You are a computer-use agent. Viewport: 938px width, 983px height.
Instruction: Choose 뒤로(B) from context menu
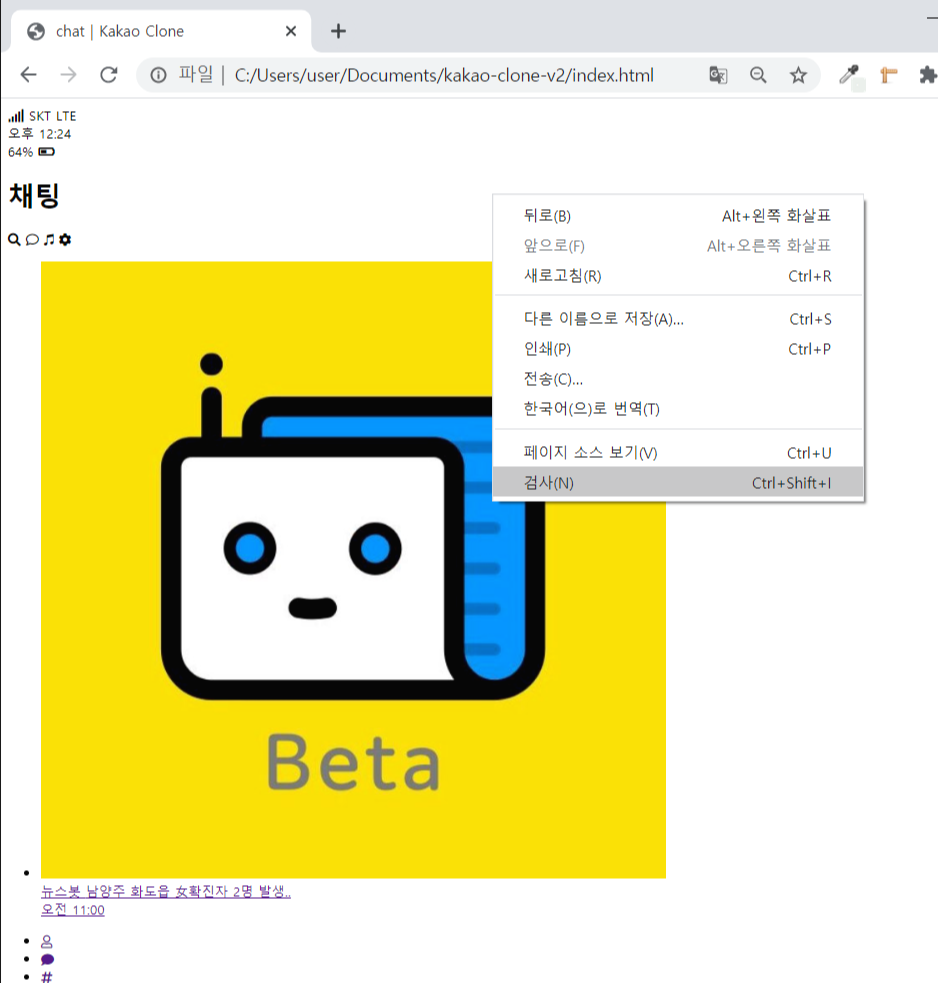tap(678, 216)
